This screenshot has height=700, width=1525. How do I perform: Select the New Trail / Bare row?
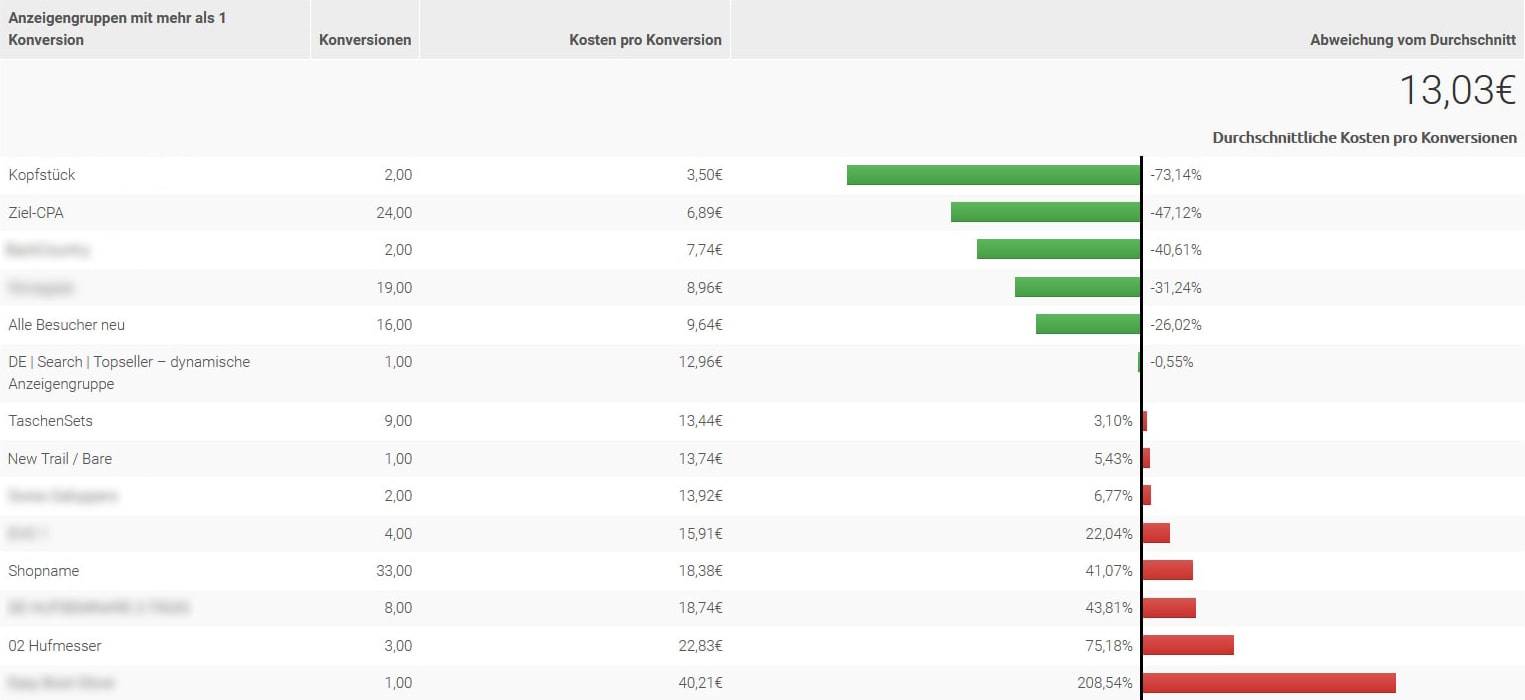(60, 459)
